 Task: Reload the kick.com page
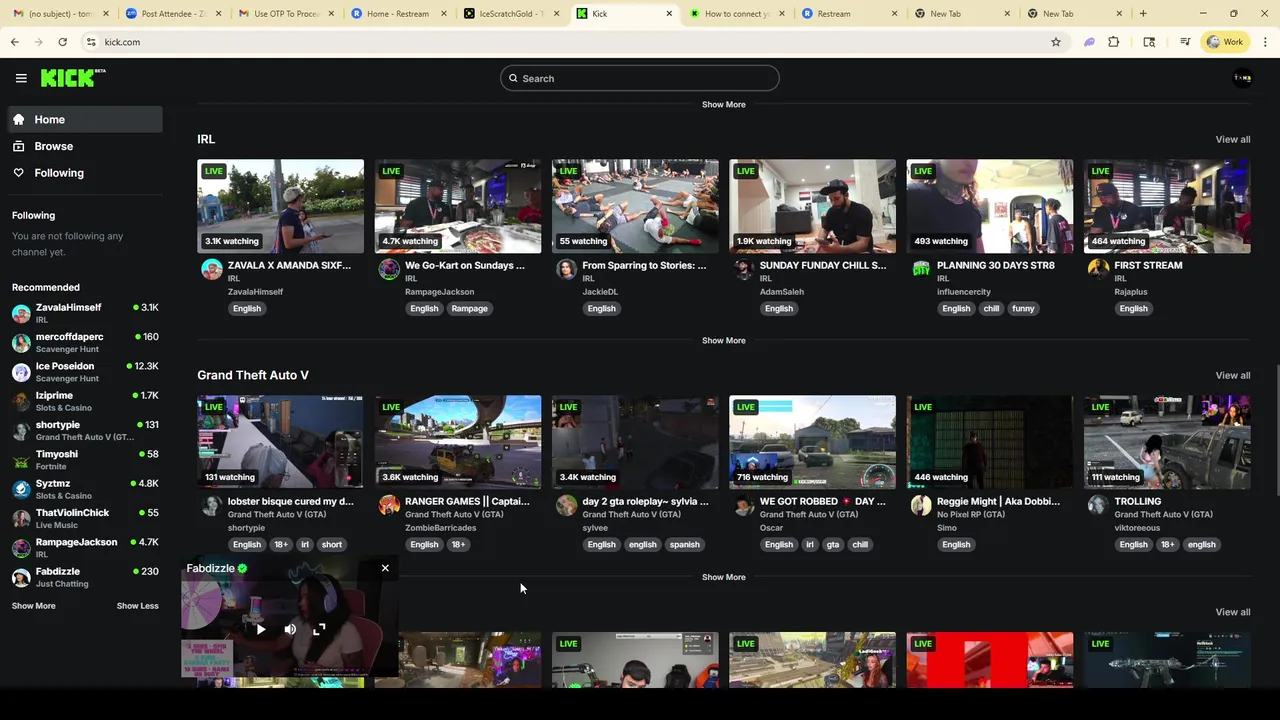click(x=62, y=42)
